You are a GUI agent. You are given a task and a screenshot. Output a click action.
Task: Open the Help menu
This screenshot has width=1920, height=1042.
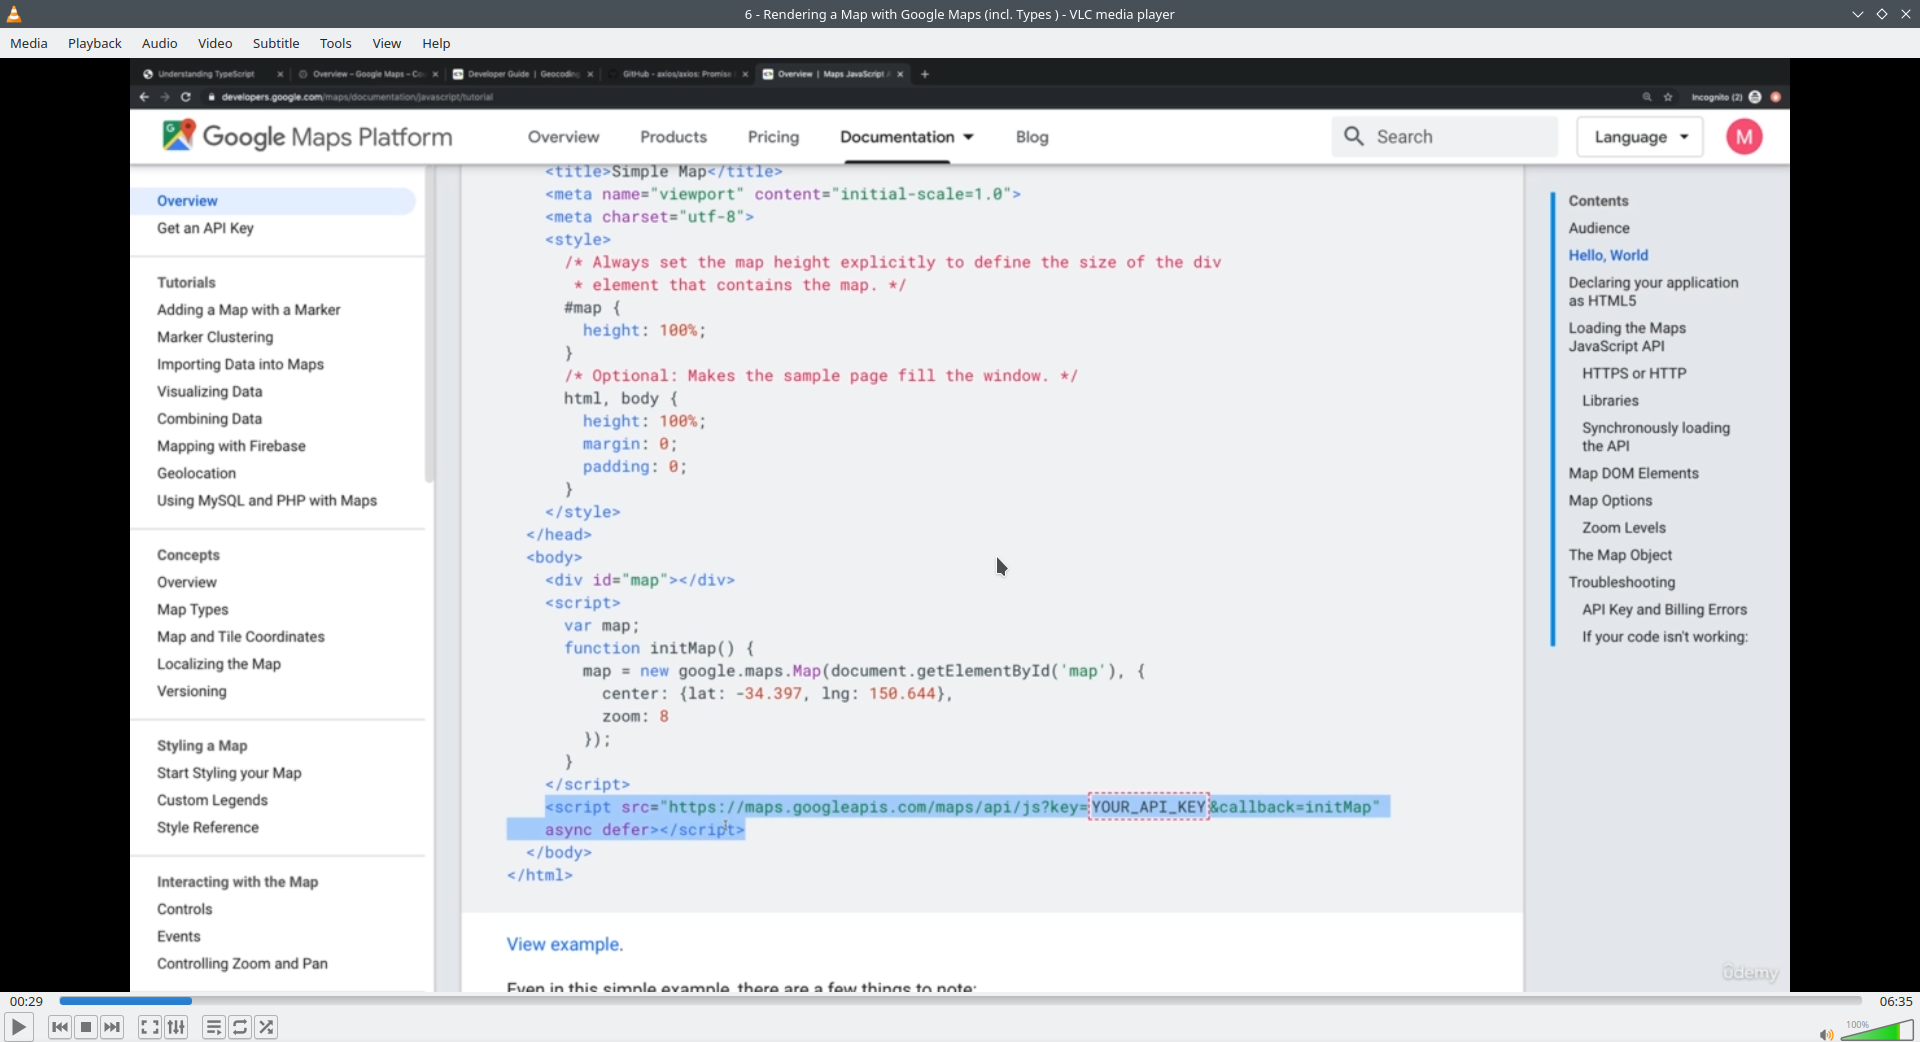(436, 43)
